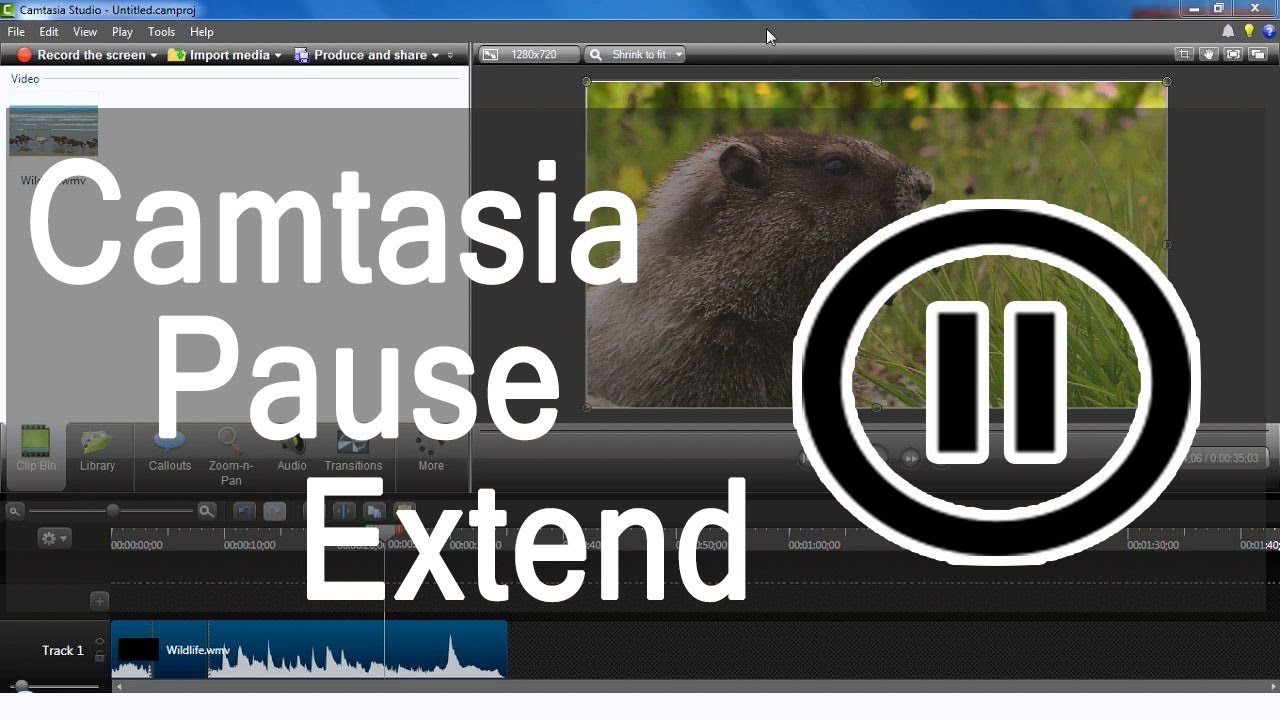
Task: Click Record the screen button
Action: pos(82,55)
